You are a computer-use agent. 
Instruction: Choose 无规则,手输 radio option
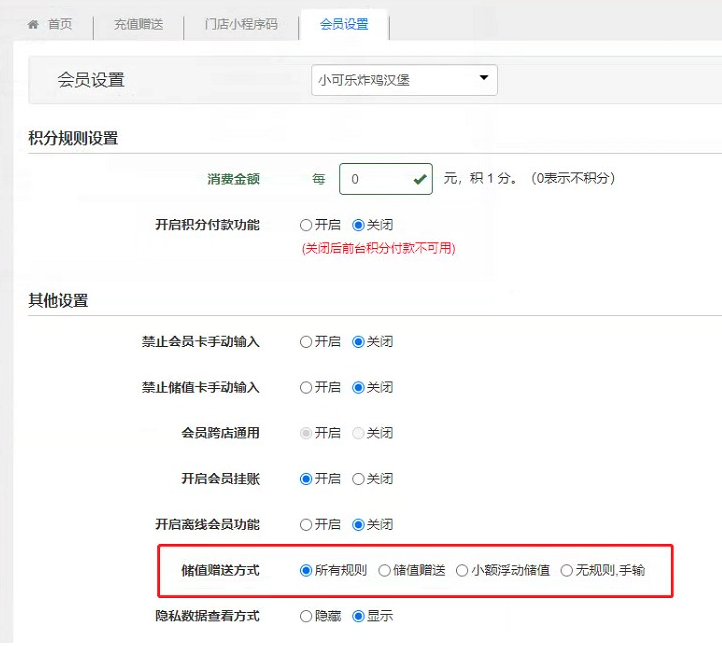567,570
